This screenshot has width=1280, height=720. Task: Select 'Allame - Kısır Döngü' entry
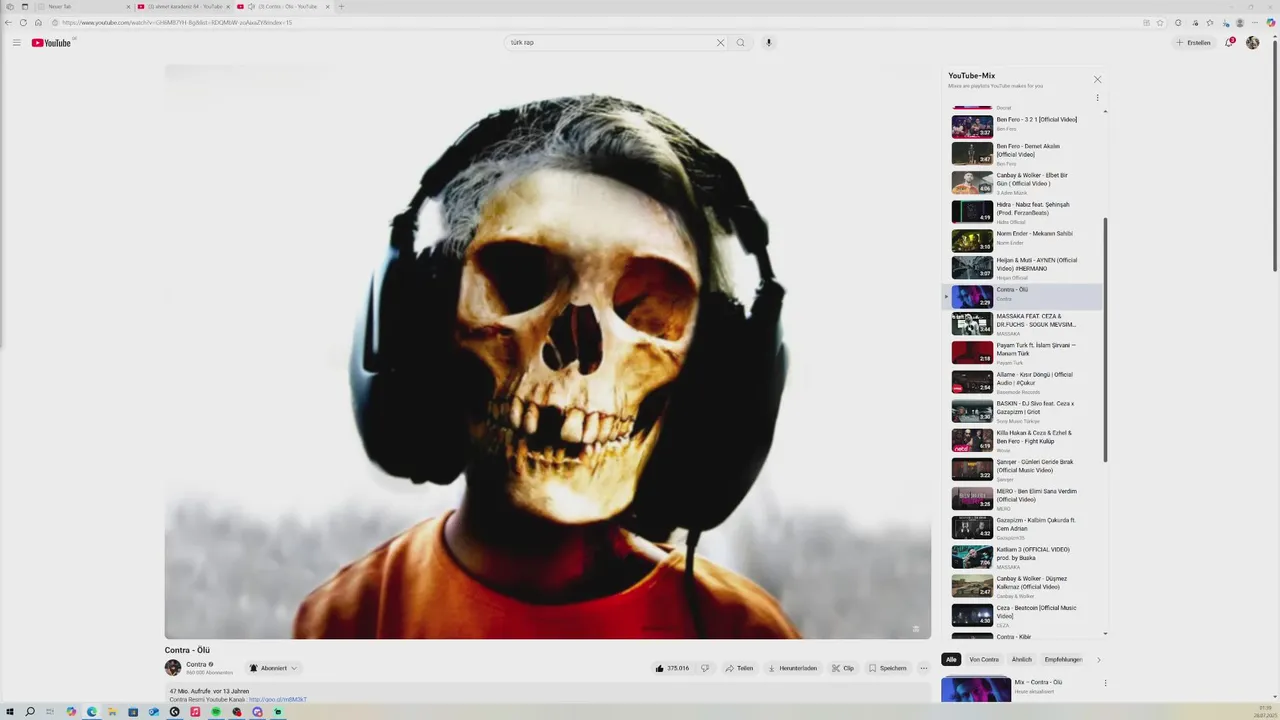pos(1023,381)
